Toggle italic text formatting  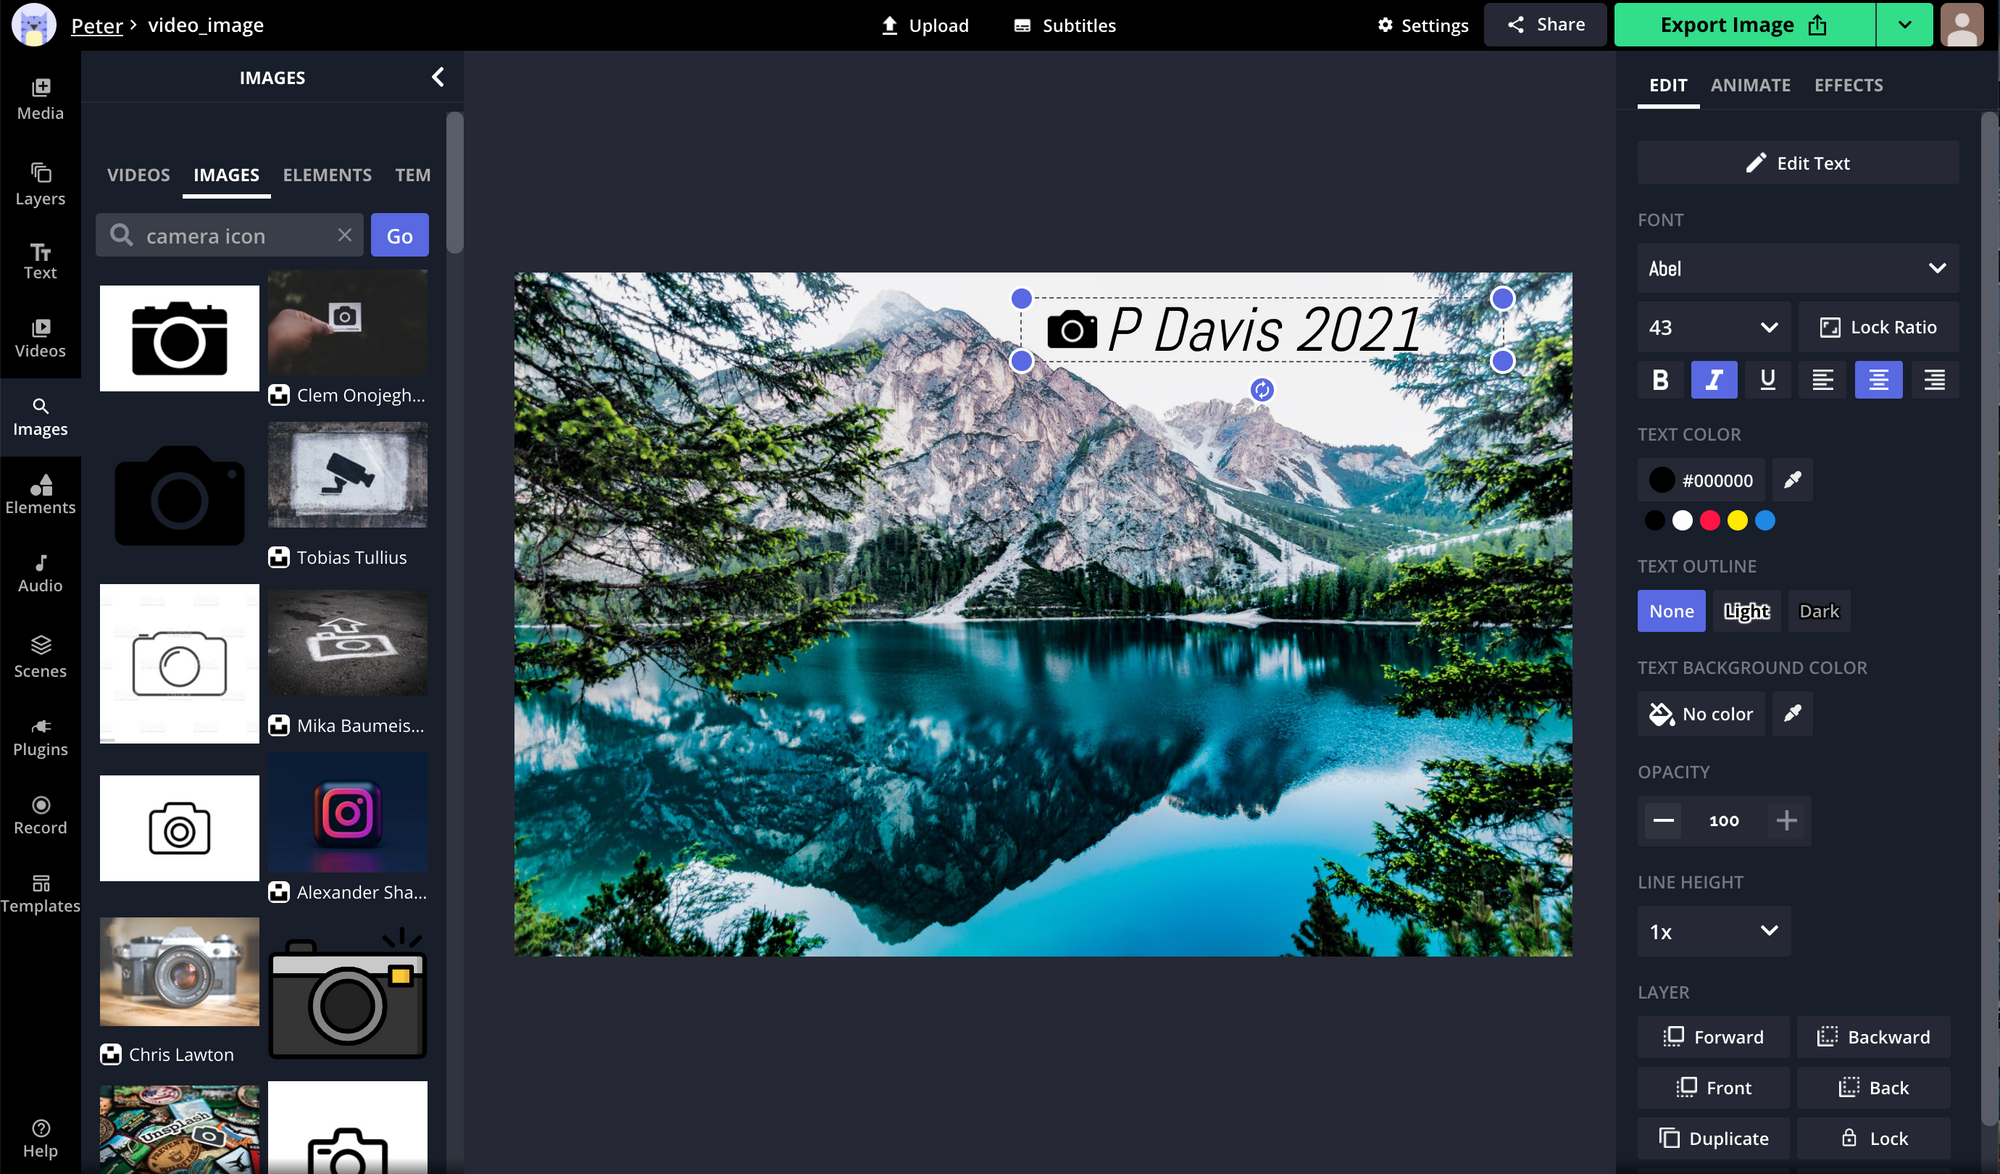[x=1714, y=380]
